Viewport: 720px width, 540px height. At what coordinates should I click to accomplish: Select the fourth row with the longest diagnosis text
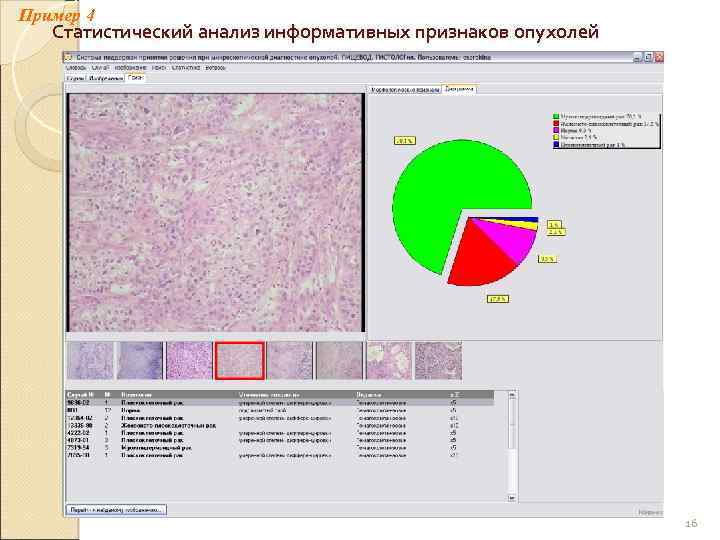(280, 425)
